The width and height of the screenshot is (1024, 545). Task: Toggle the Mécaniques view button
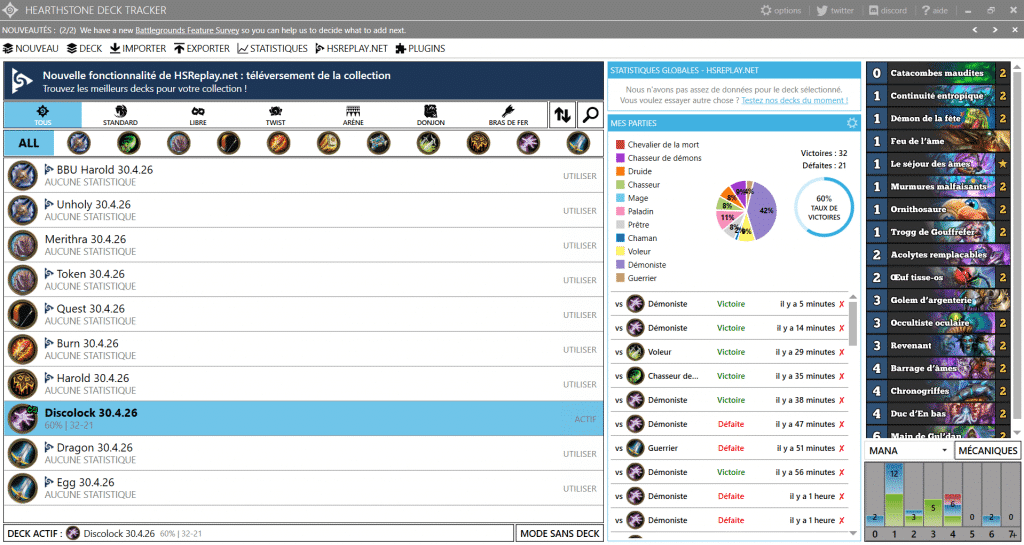987,450
